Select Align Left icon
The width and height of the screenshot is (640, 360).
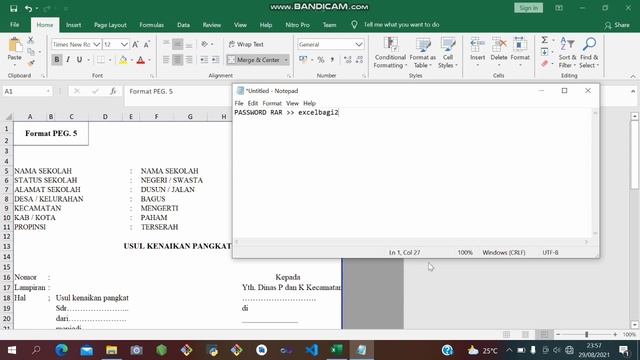tap(166, 60)
